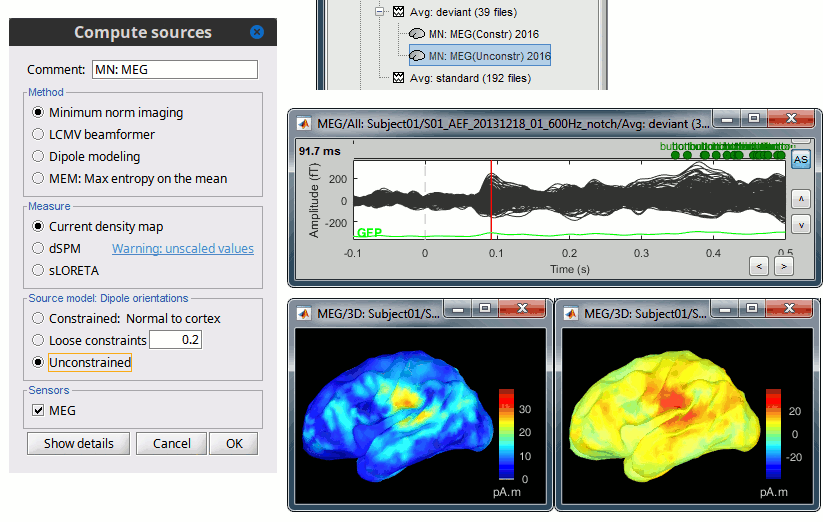Click the AS autoscale button
This screenshot has height=522, width=823.
click(800, 159)
